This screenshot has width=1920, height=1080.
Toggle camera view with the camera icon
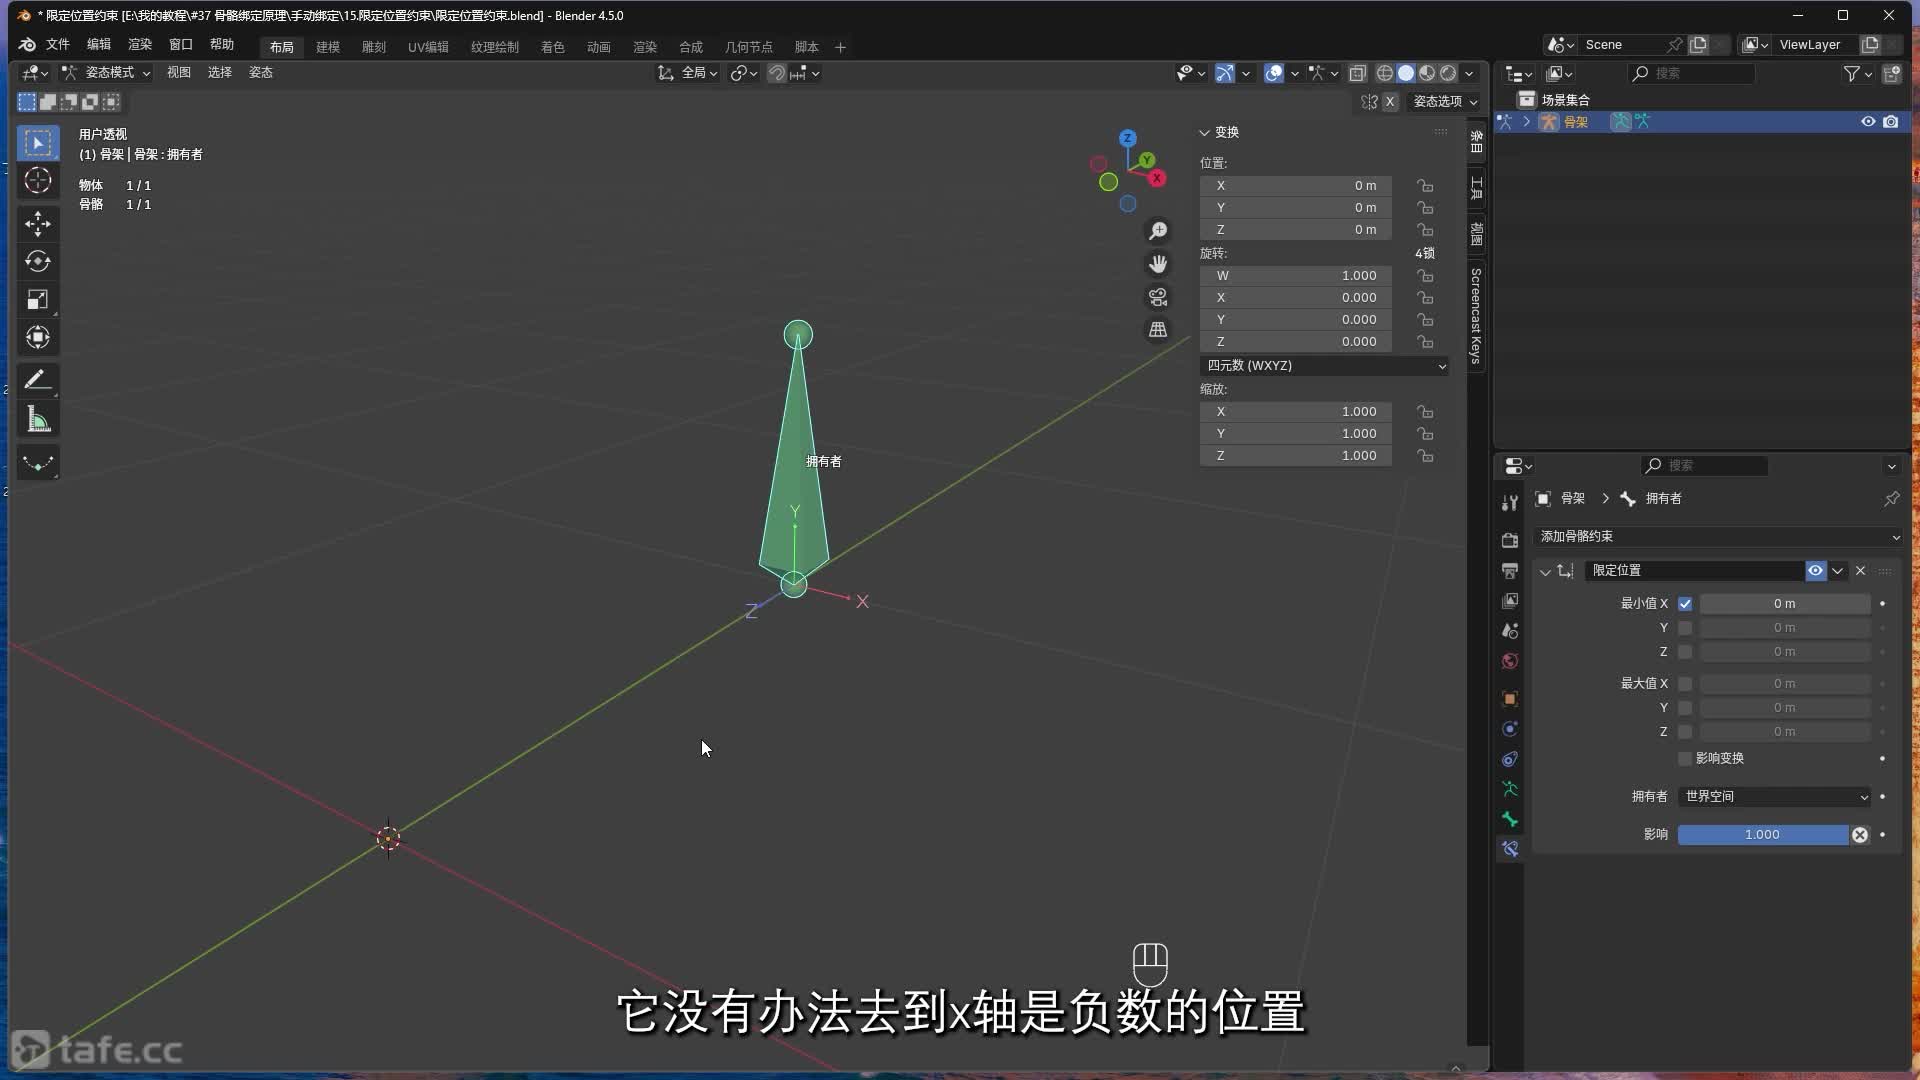tap(1158, 297)
